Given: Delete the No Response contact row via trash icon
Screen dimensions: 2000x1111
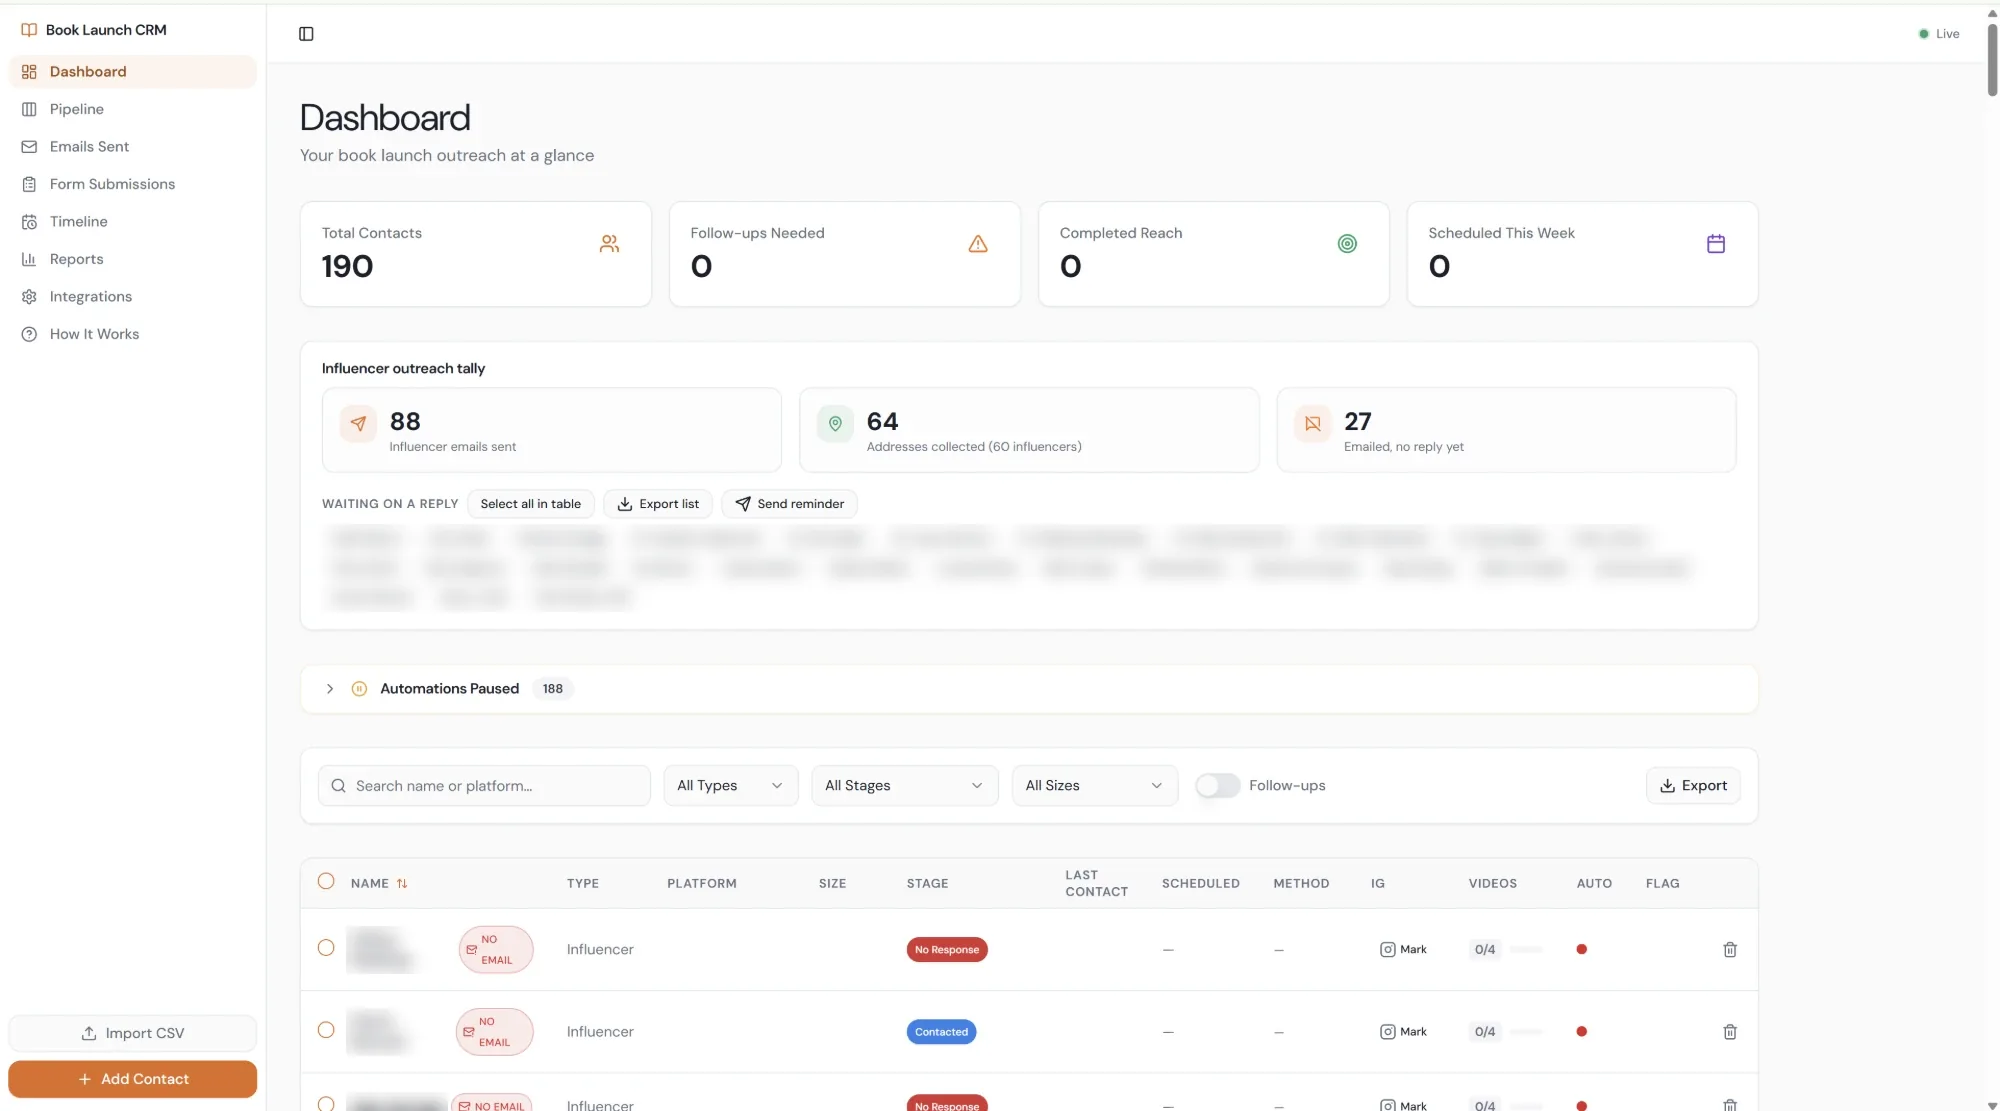Looking at the screenshot, I should point(1730,950).
